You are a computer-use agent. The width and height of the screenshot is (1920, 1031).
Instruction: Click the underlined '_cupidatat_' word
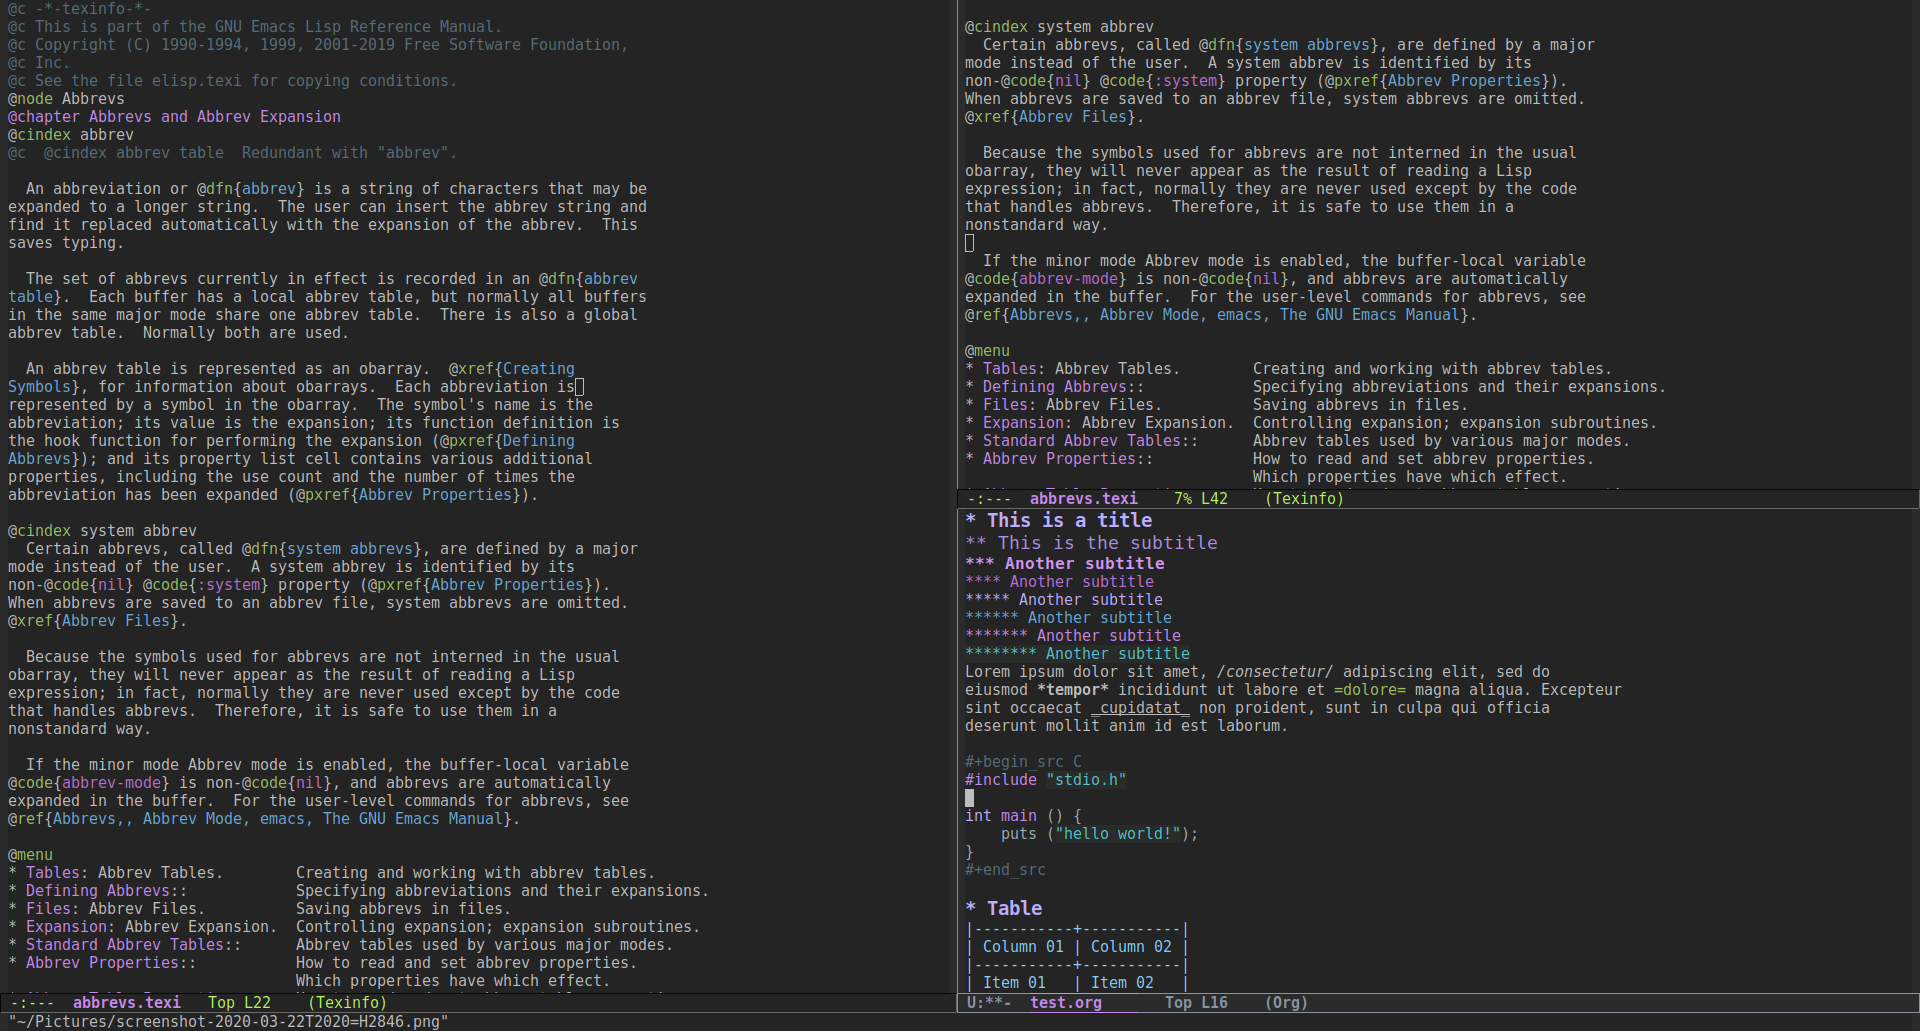[1141, 707]
